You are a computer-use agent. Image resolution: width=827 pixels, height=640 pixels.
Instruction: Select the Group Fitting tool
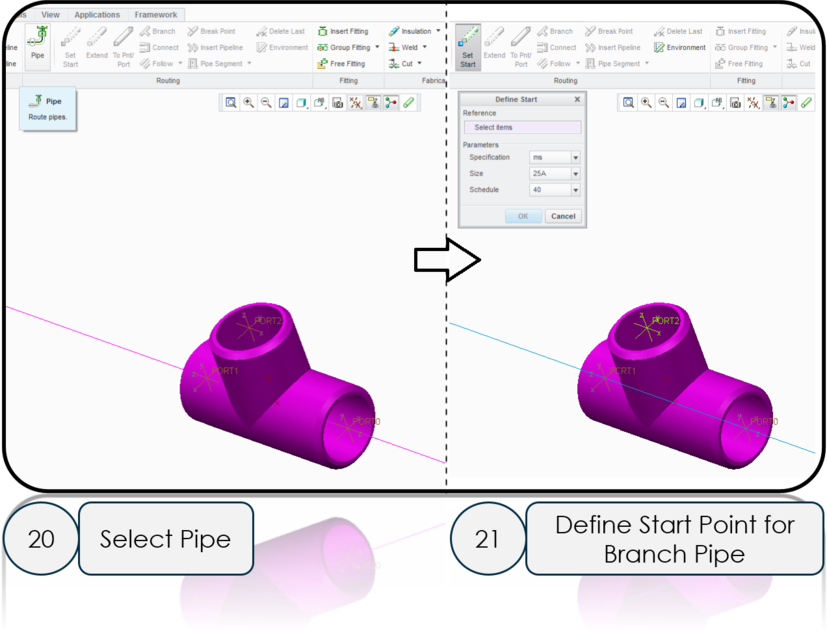pos(343,47)
